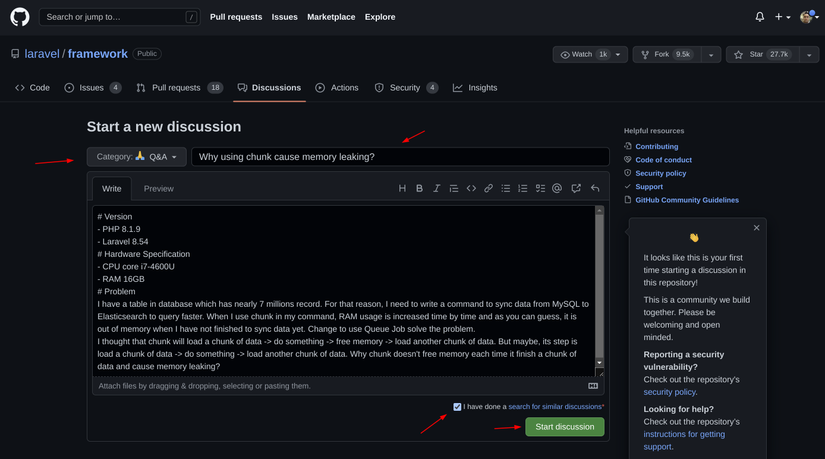Expand the Star lists dropdown arrow
The height and width of the screenshot is (459, 825).
(x=809, y=54)
